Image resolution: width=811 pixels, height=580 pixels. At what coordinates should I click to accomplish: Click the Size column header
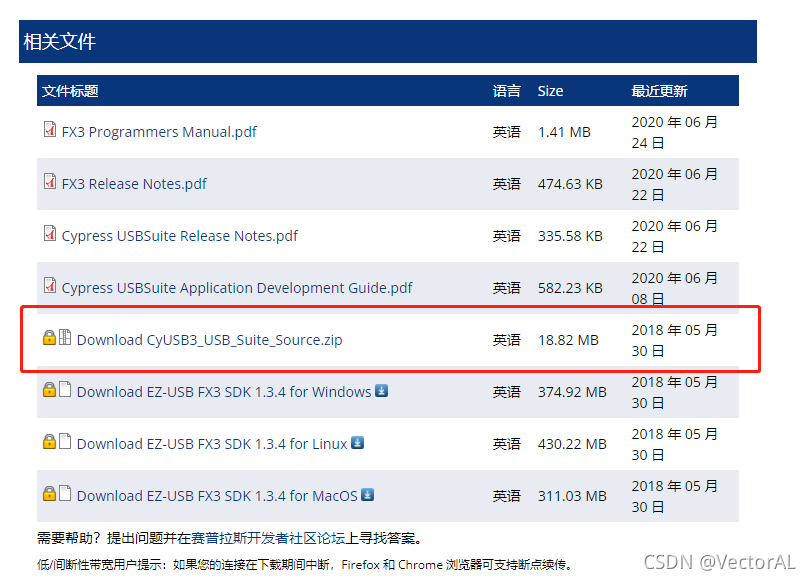tap(550, 91)
